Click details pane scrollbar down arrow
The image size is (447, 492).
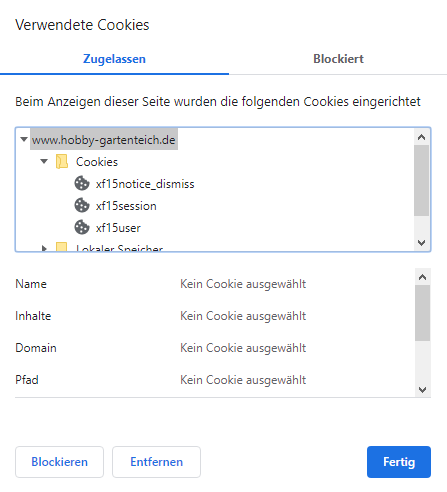[x=423, y=389]
